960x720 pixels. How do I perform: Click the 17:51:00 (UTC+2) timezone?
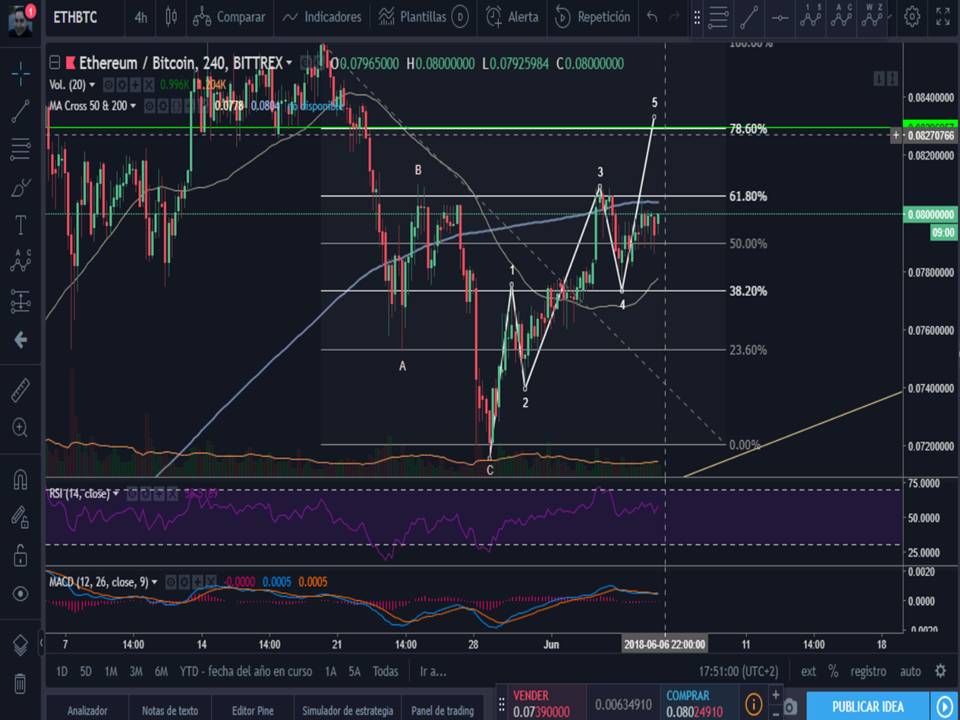(738, 672)
